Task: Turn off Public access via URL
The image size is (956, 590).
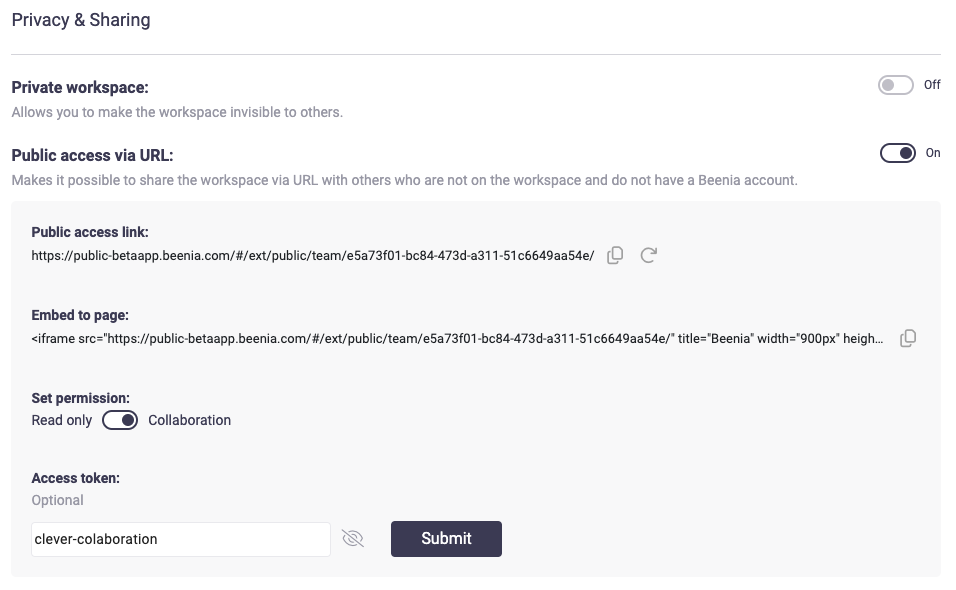Action: click(x=897, y=153)
